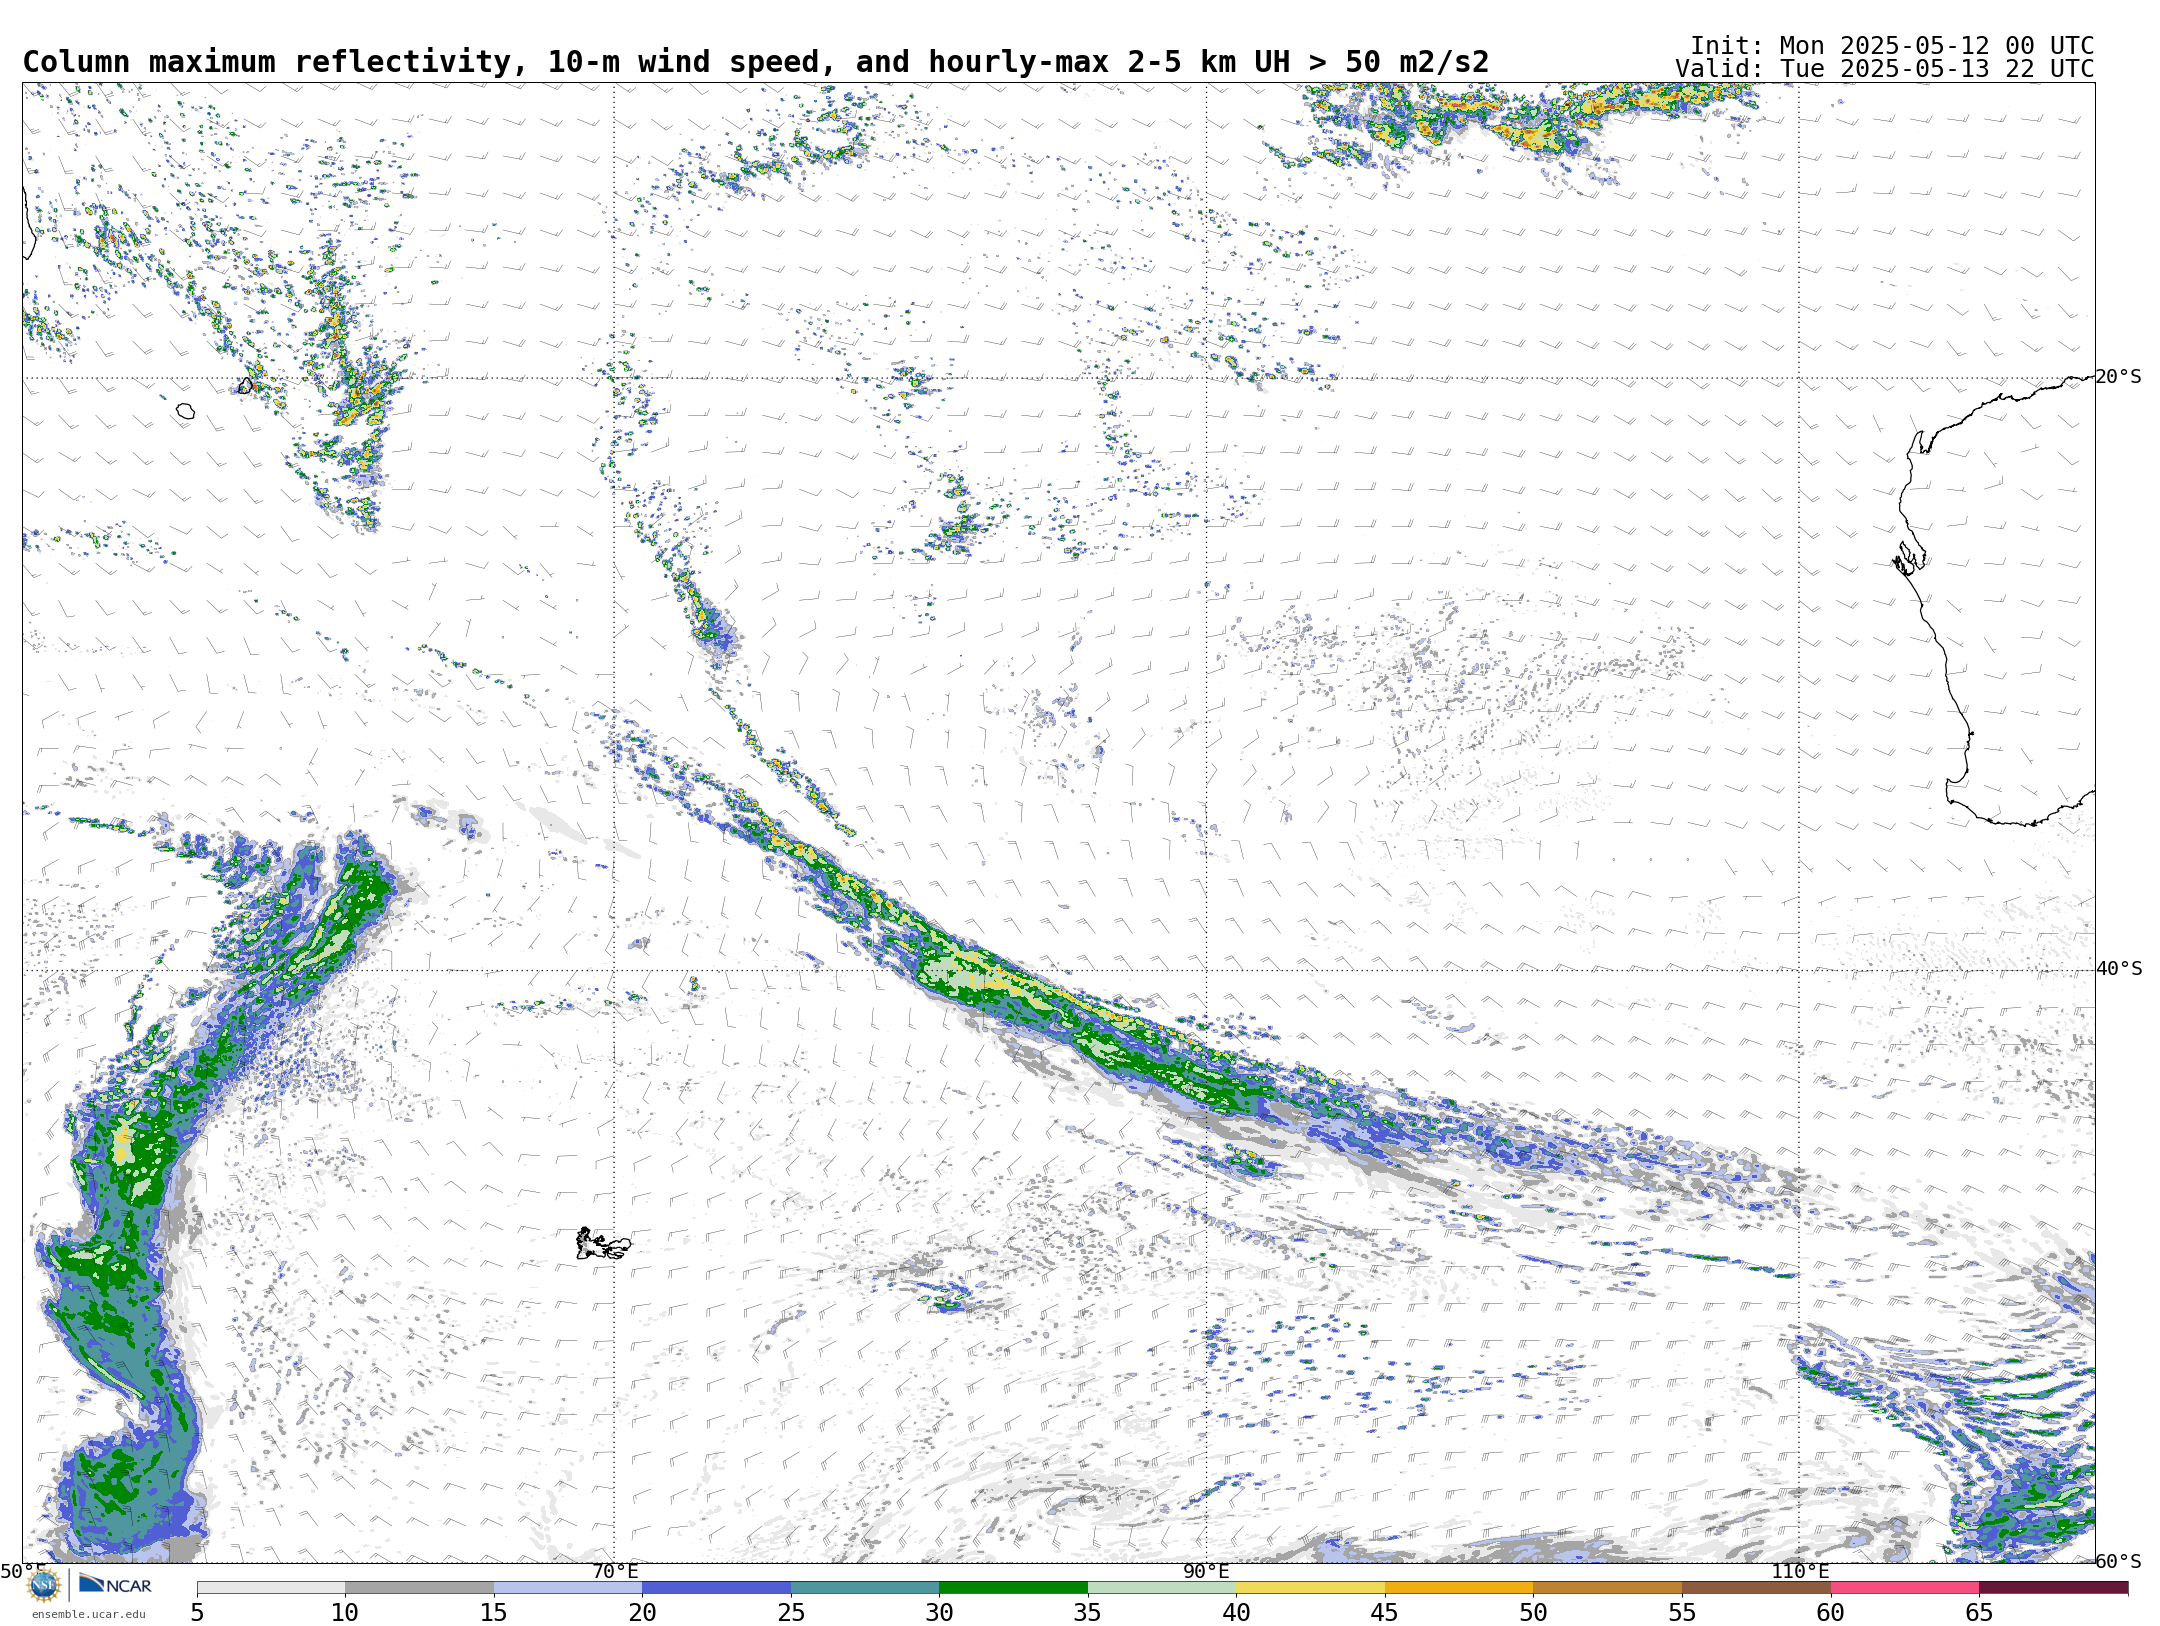Click the Init time label
Viewport: 2160px width, 1626px height.
pos(1892,46)
